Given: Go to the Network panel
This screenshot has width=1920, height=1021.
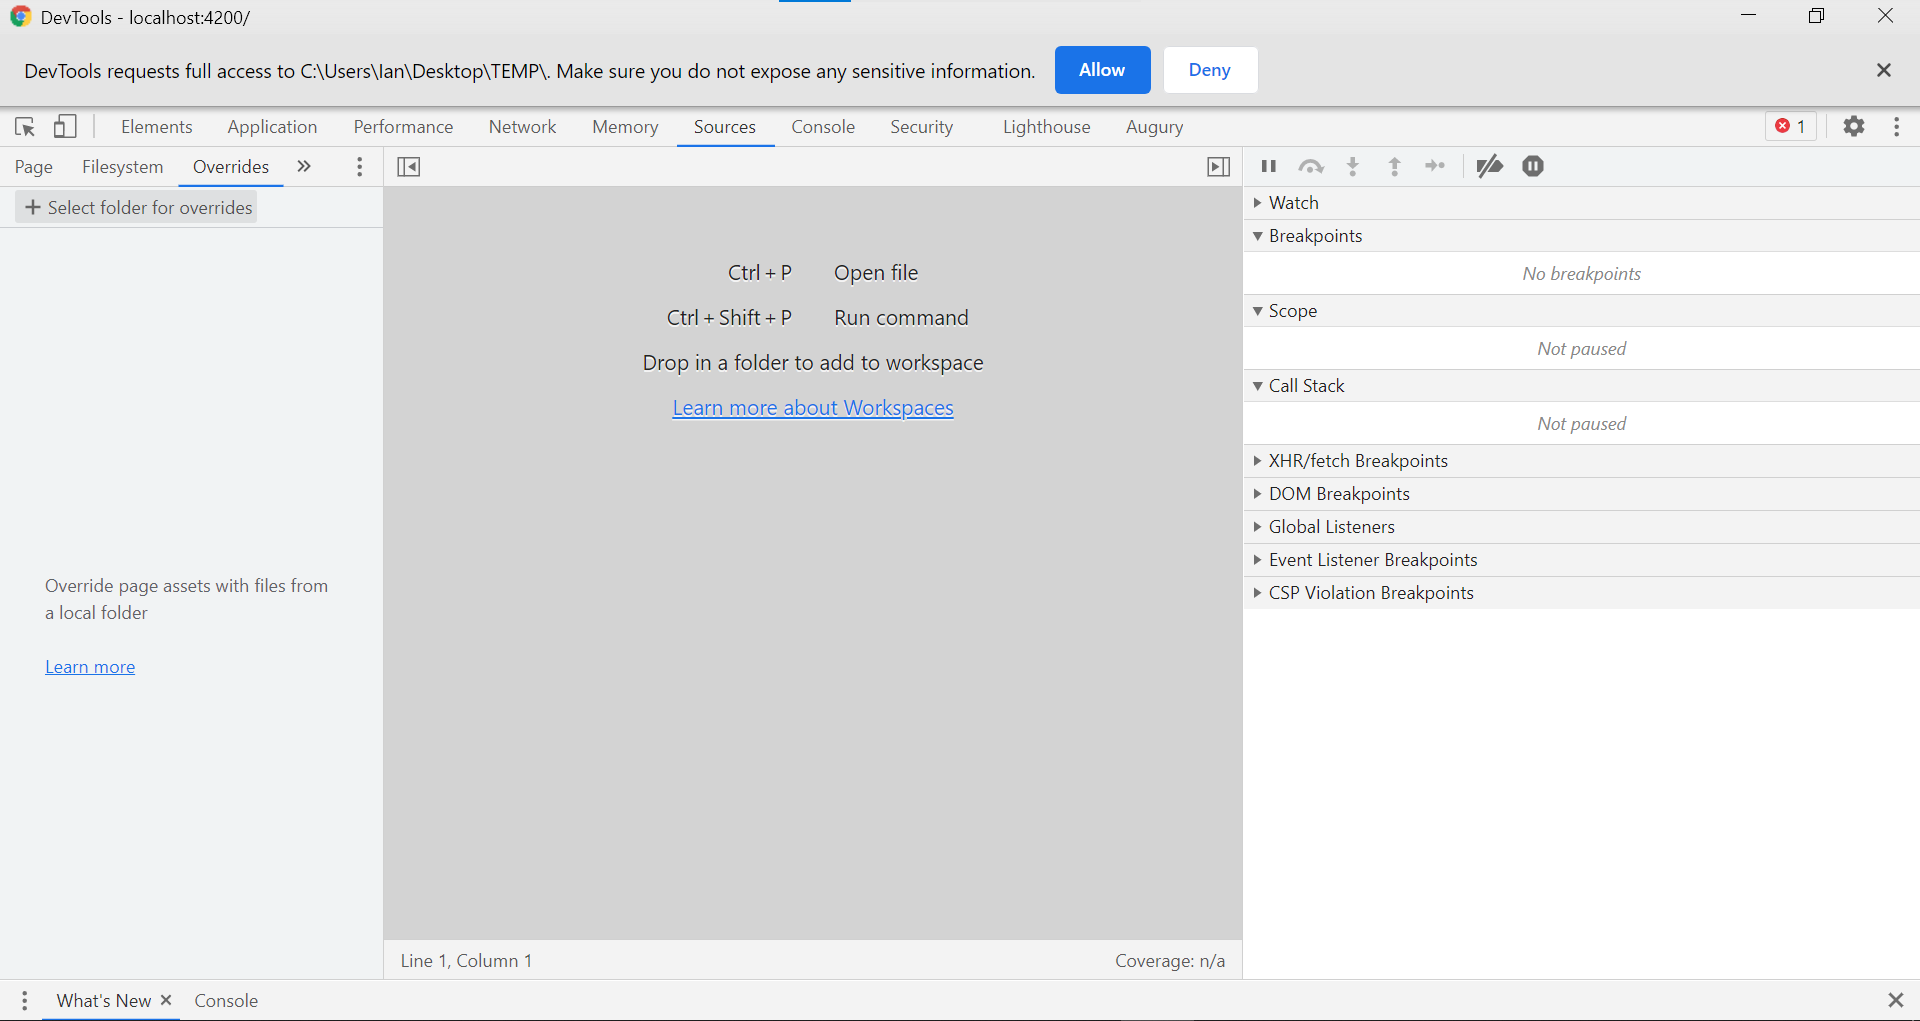Looking at the screenshot, I should click(522, 127).
